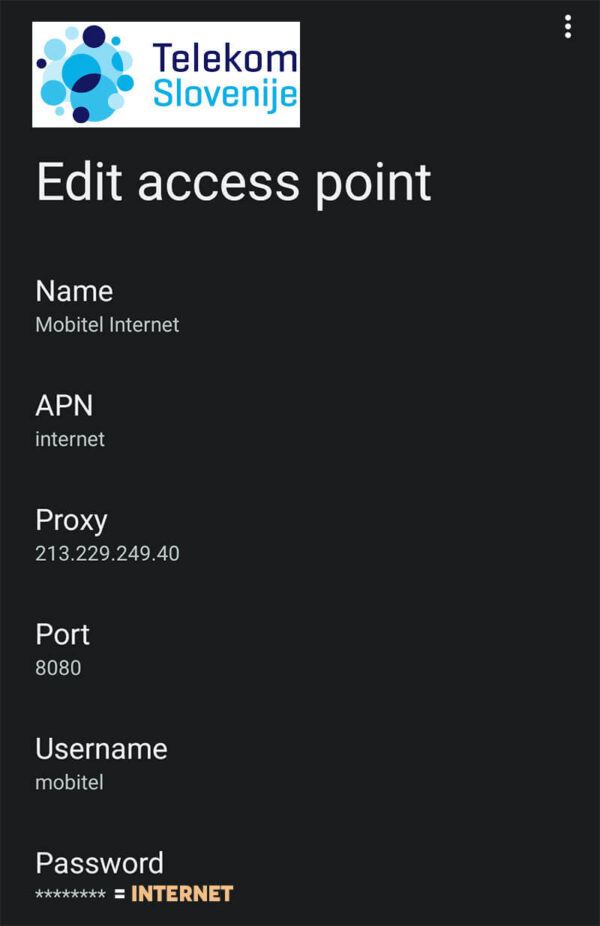Click the Proxy label
This screenshot has width=600, height=926.
click(71, 520)
